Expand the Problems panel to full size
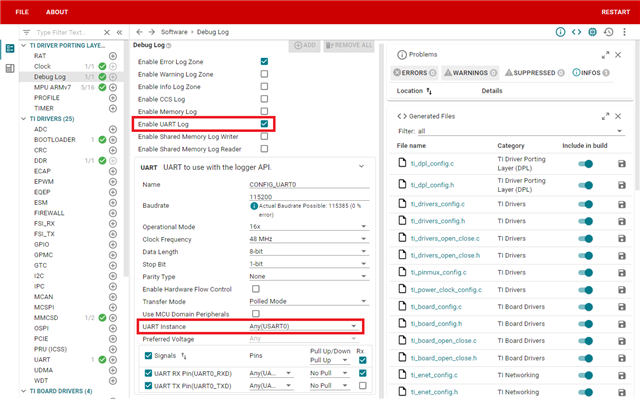Image resolution: width=640 pixels, height=399 pixels. [605, 55]
